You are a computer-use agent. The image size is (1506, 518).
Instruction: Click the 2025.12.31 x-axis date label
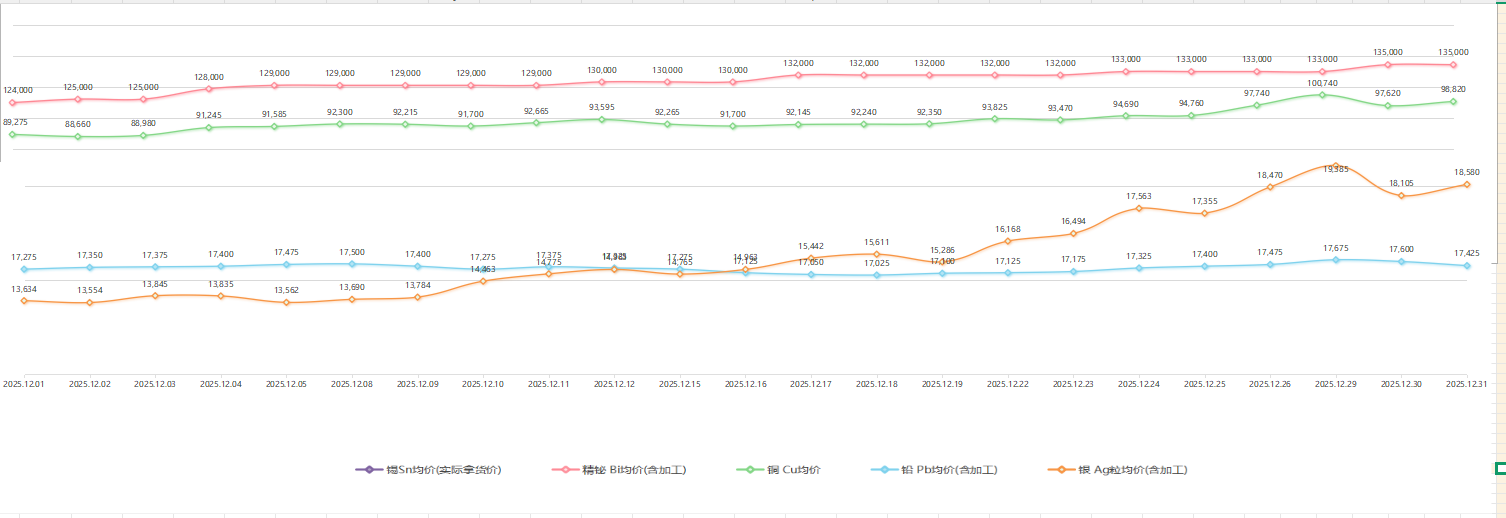point(1466,383)
